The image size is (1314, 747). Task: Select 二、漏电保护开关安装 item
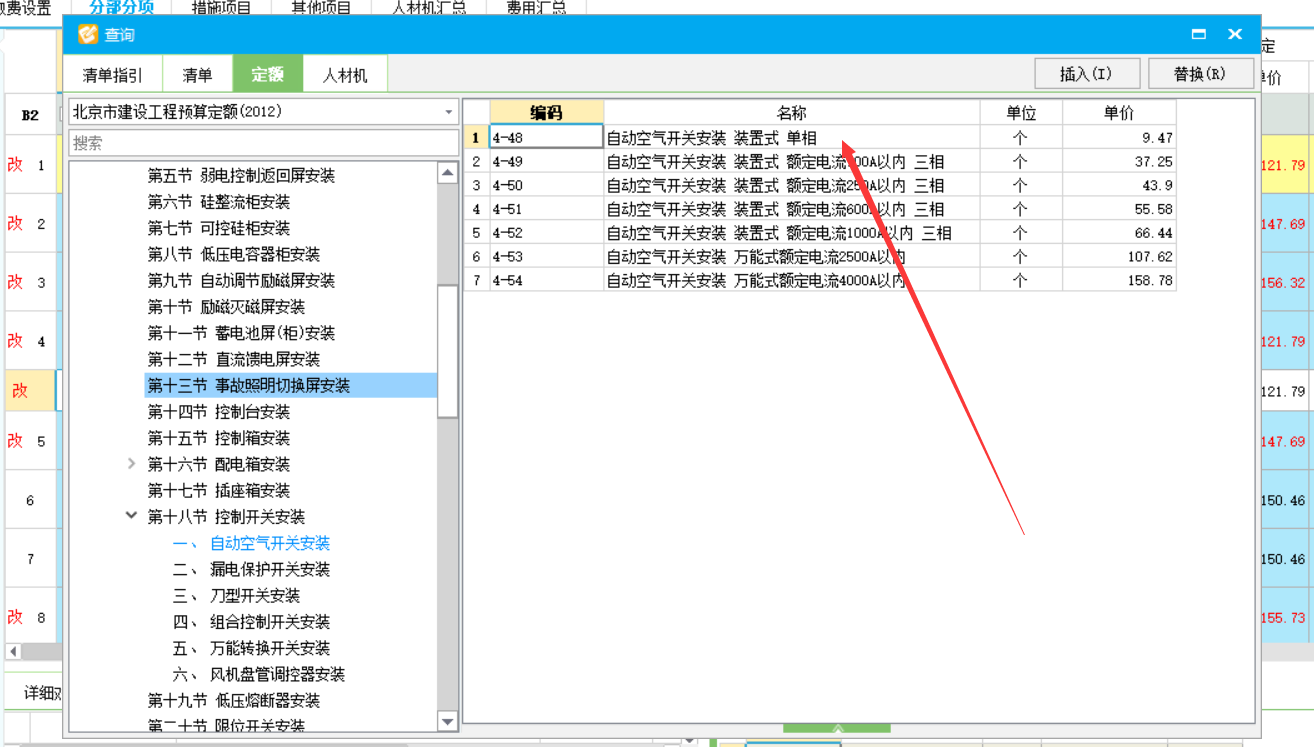(251, 569)
